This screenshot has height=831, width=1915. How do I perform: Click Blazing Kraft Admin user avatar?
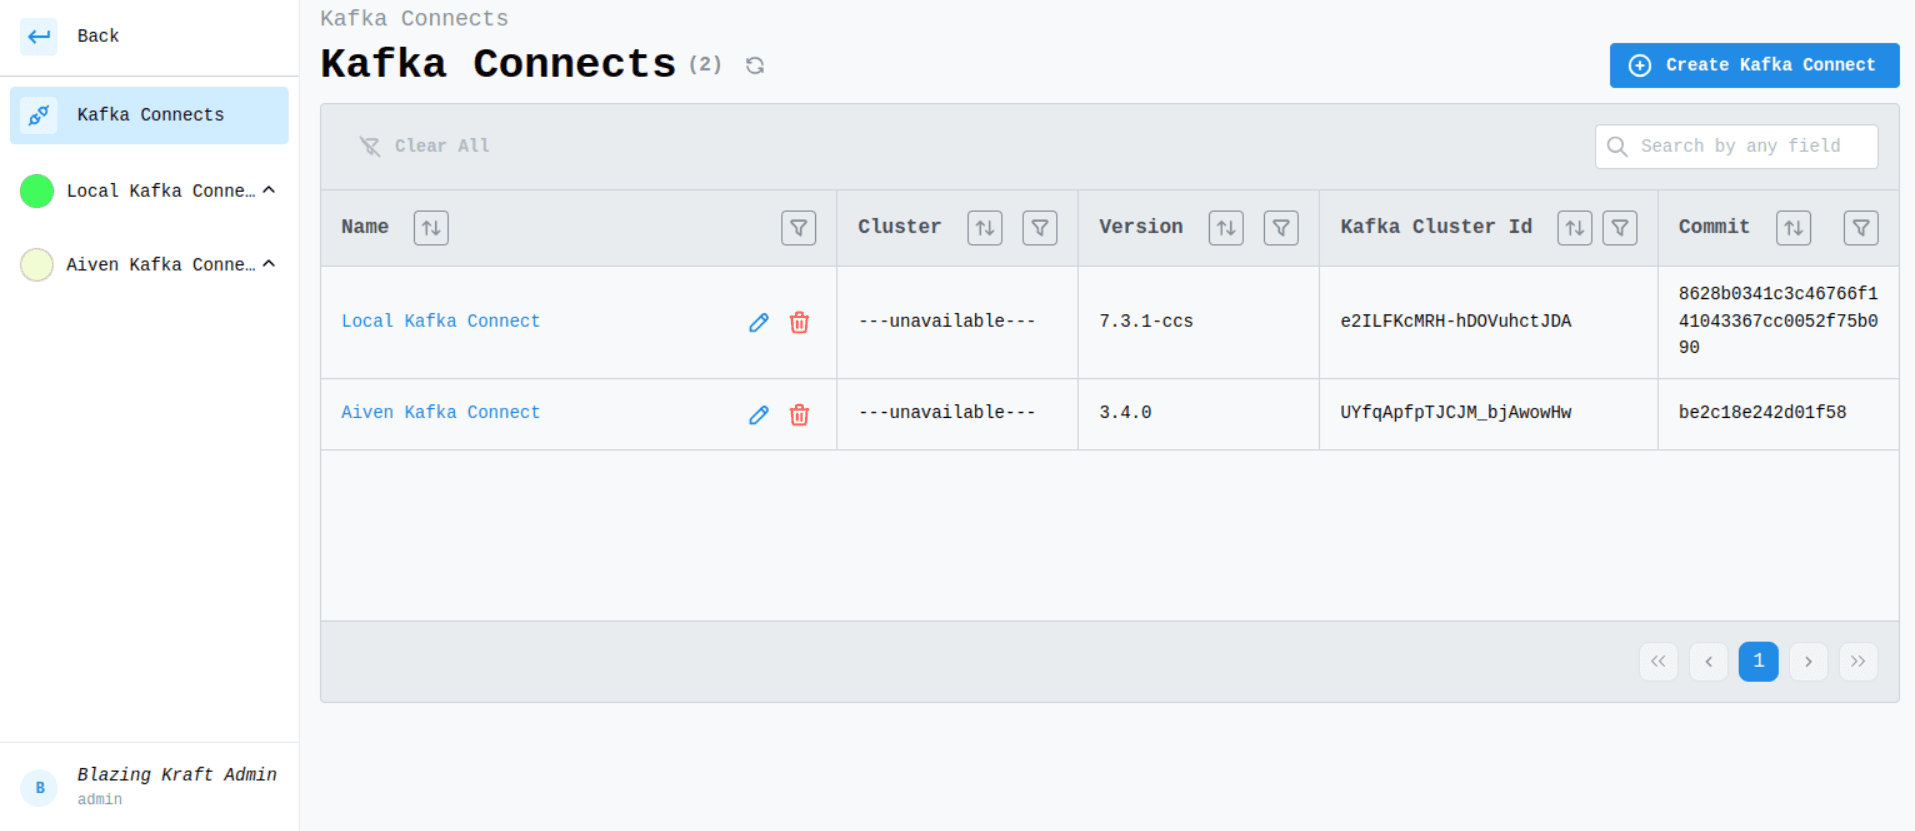point(39,788)
